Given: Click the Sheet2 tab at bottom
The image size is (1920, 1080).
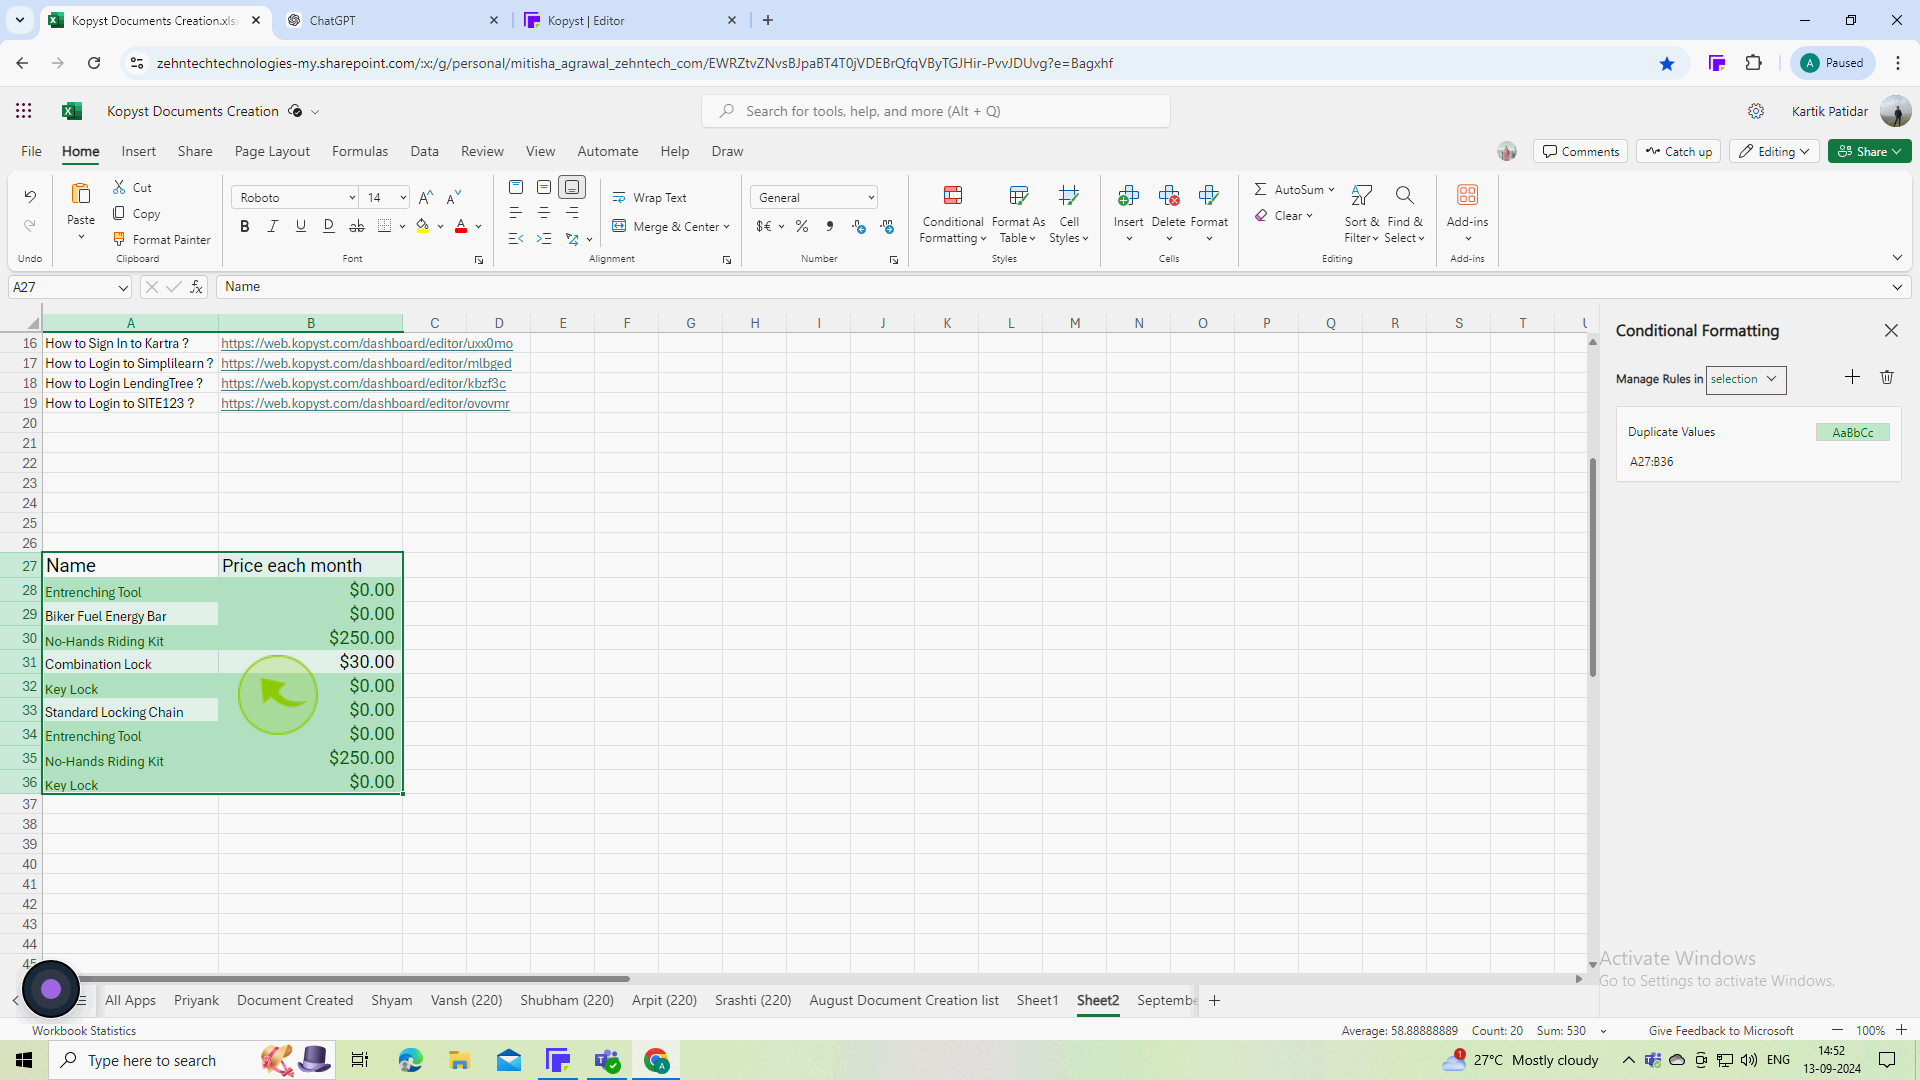Looking at the screenshot, I should coord(1098,1000).
